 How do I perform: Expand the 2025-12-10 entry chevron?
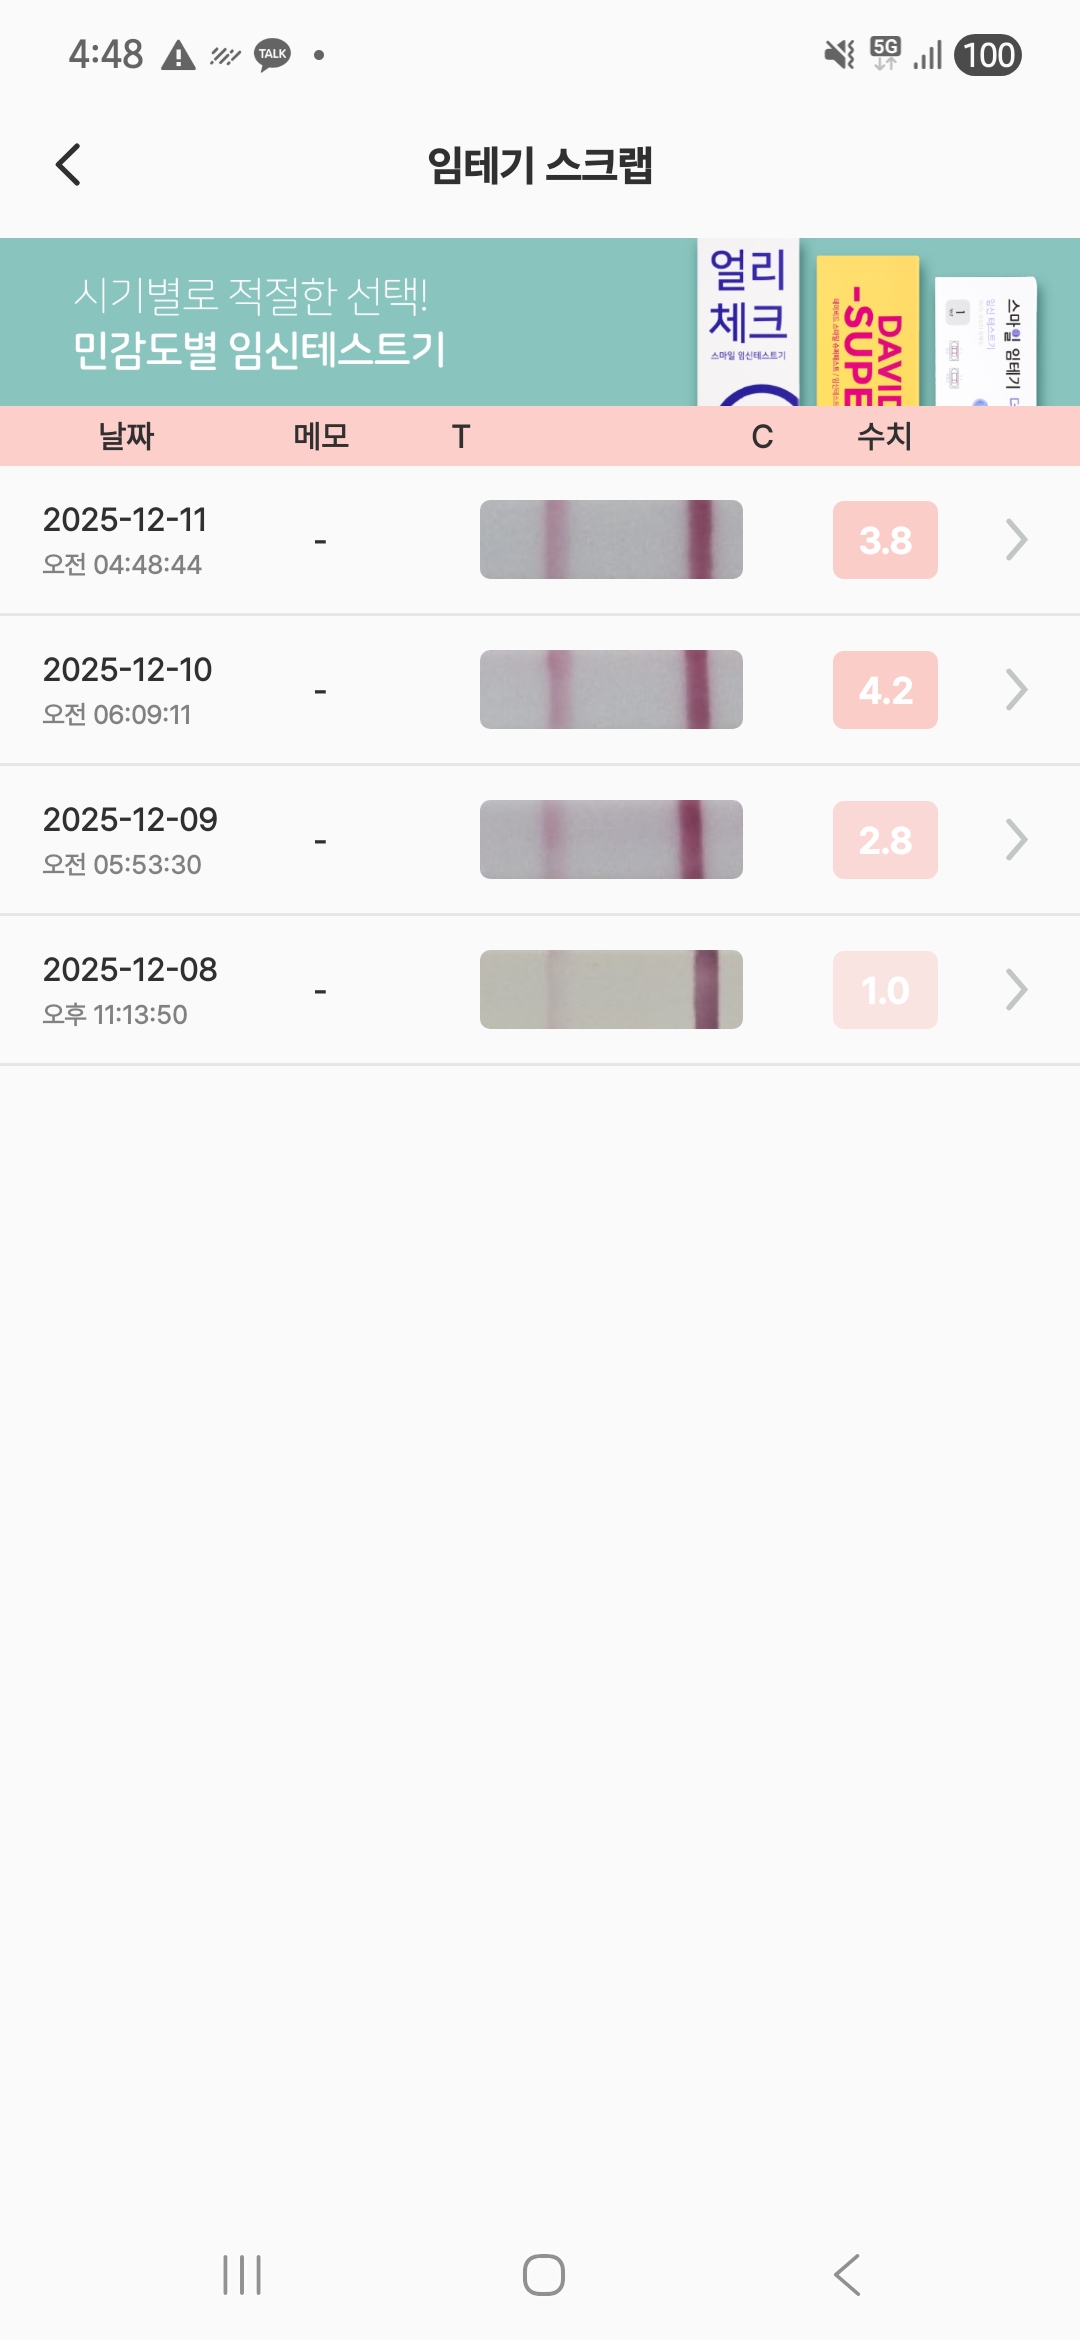(x=1016, y=690)
